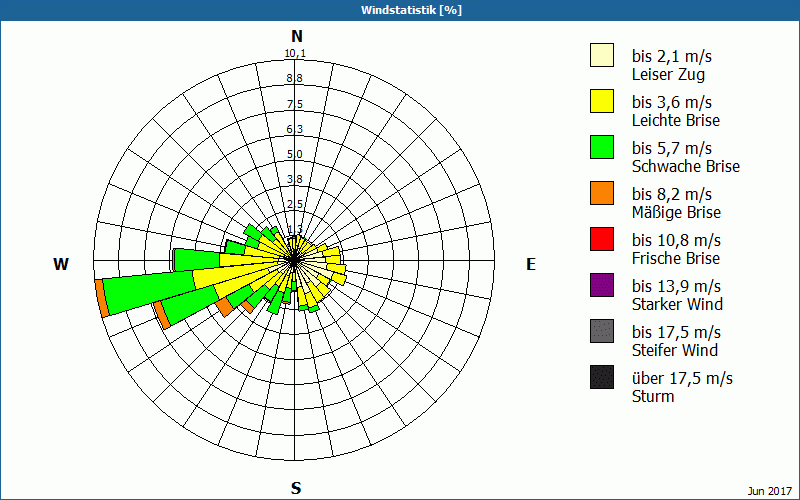Screen dimensions: 800x500
Task: Click the '10,1' radial scale value
Action: (295, 54)
